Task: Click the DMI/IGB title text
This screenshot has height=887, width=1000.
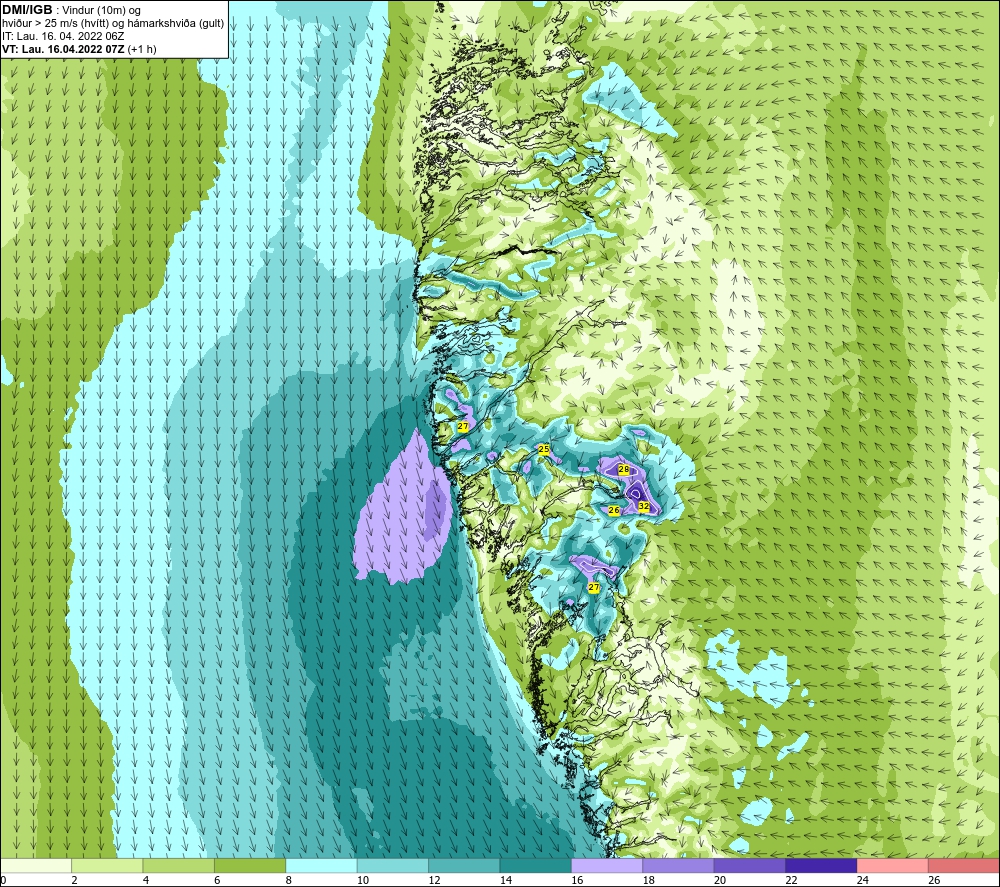Action: pos(27,10)
